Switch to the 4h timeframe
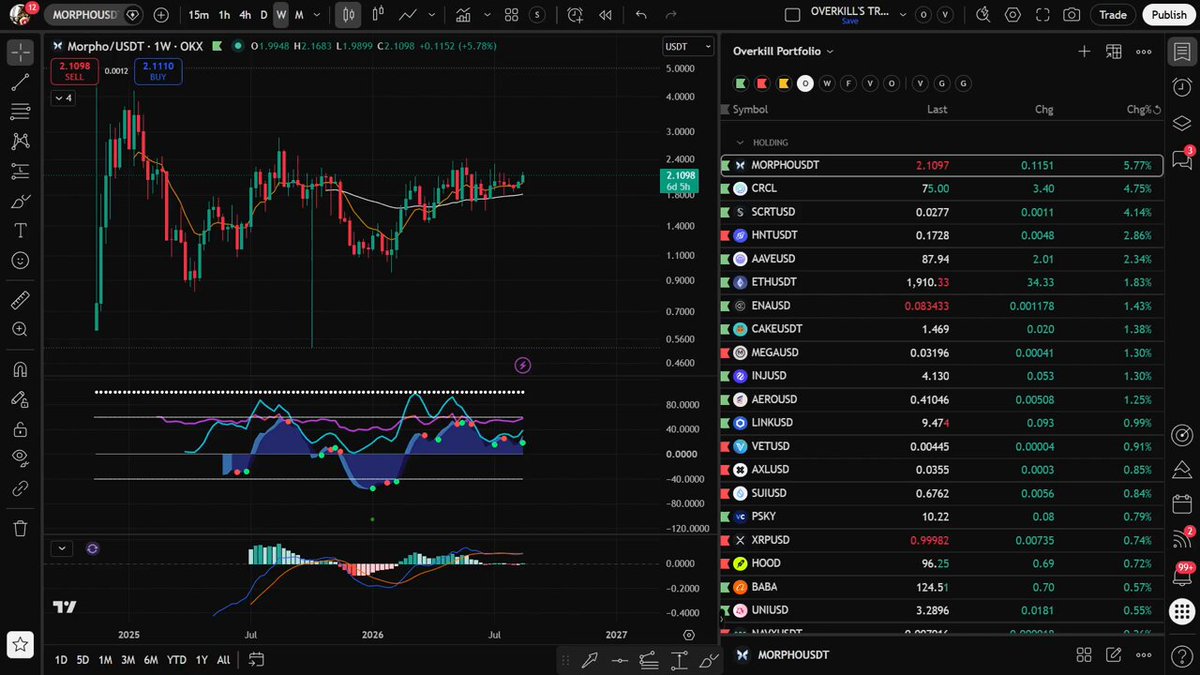Image resolution: width=1200 pixels, height=675 pixels. coord(245,15)
